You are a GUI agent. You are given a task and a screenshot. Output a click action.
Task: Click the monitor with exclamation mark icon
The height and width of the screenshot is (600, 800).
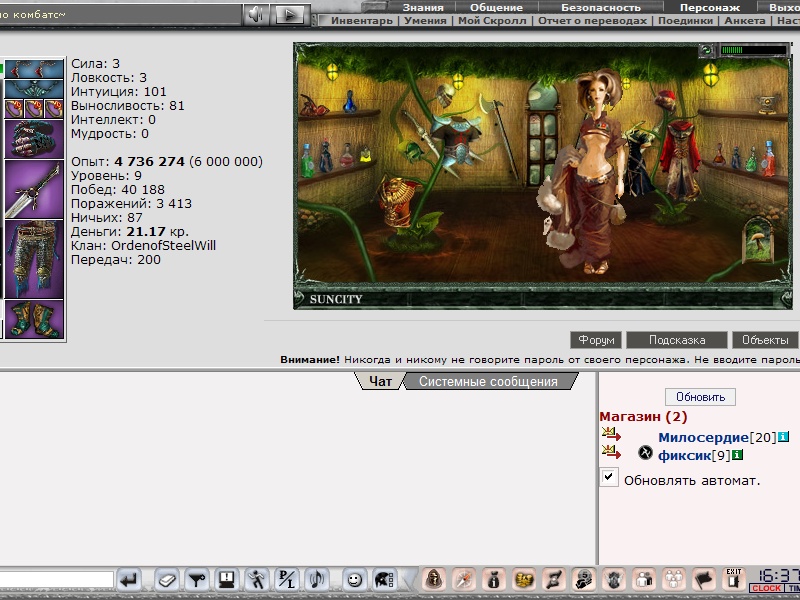(x=227, y=580)
